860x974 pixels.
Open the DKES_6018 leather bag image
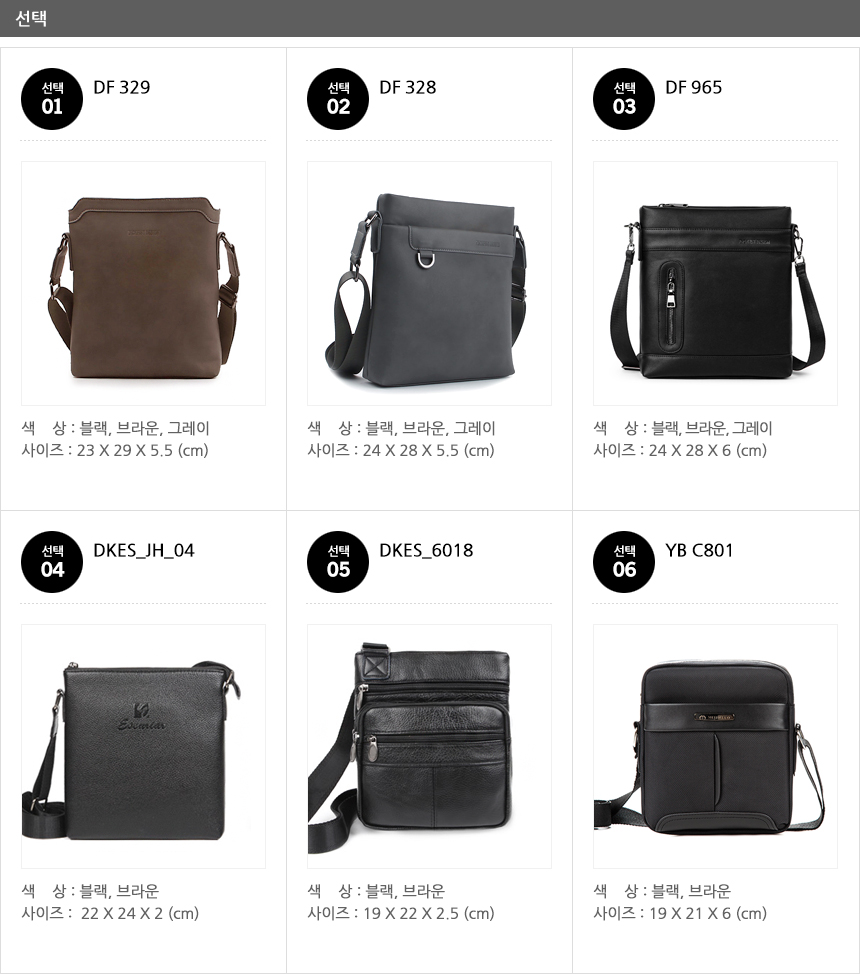(429, 746)
